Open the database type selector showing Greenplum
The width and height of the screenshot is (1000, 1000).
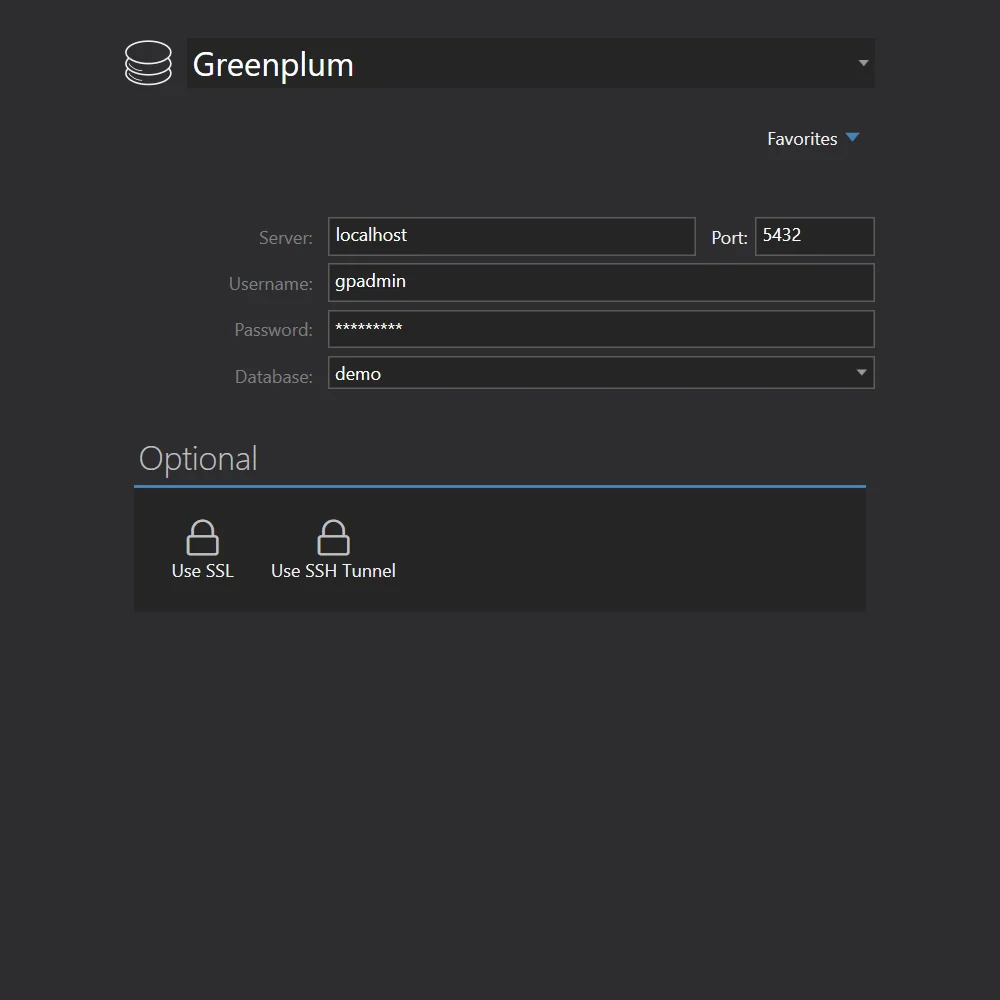point(530,62)
